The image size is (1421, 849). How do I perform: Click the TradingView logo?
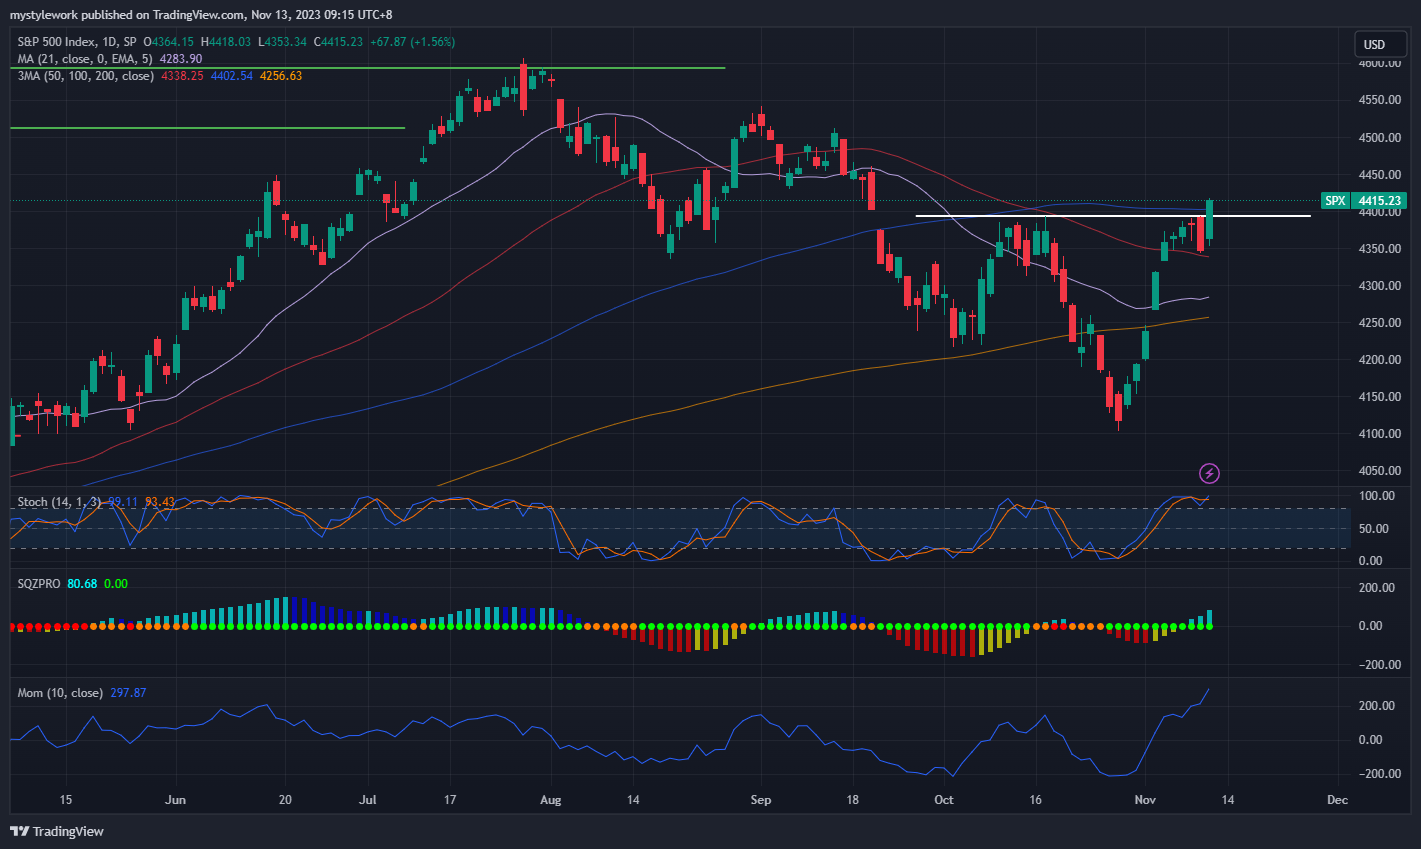click(x=57, y=831)
